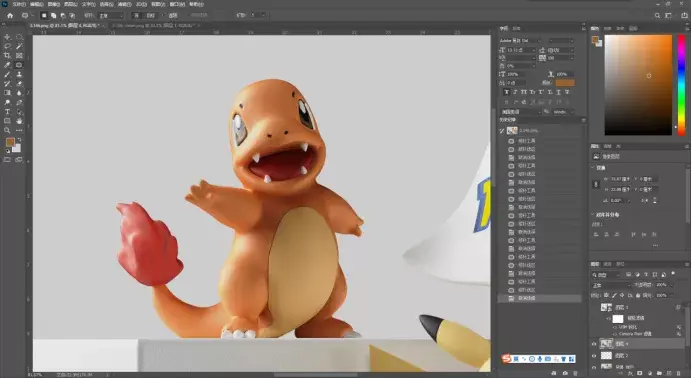Select the Clone Stamp tool
Image resolution: width=692 pixels, height=378 pixels.
[19, 74]
